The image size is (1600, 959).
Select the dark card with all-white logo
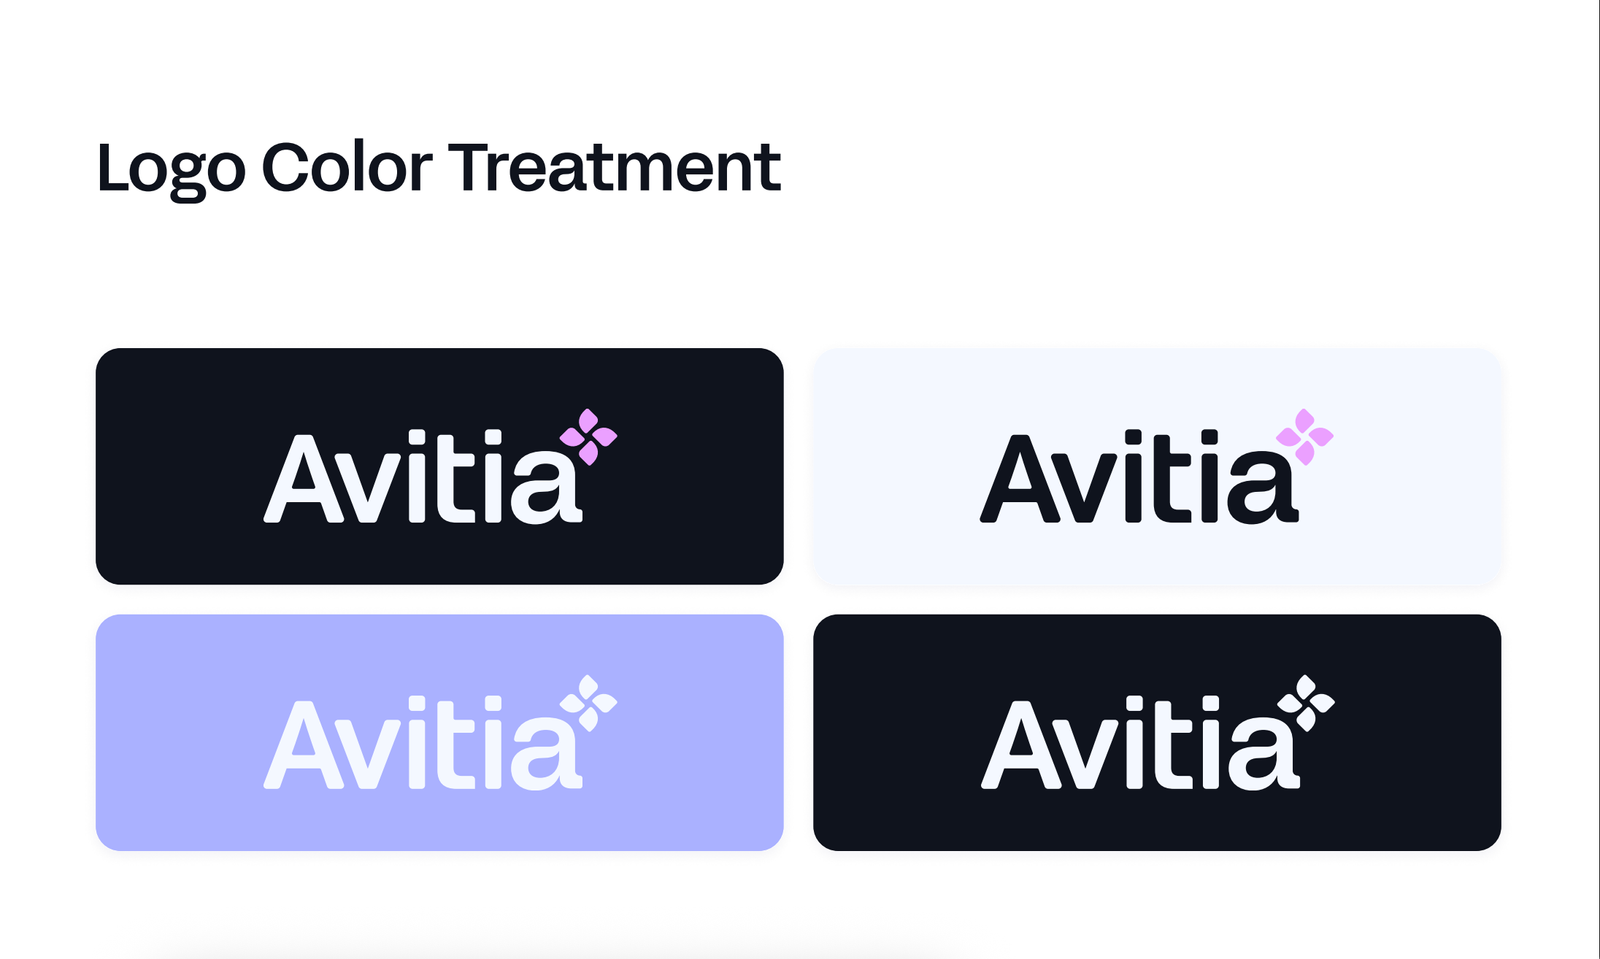[1157, 732]
